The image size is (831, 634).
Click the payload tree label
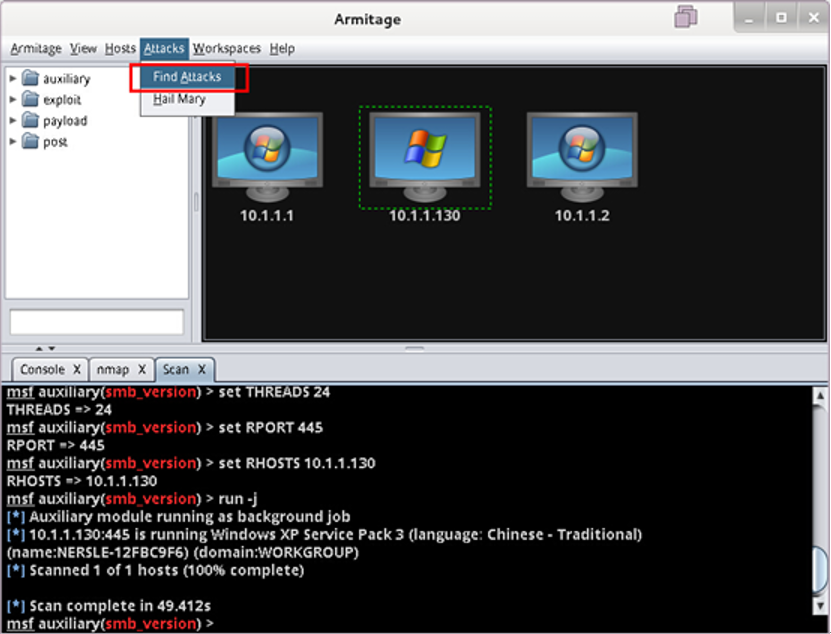point(65,121)
